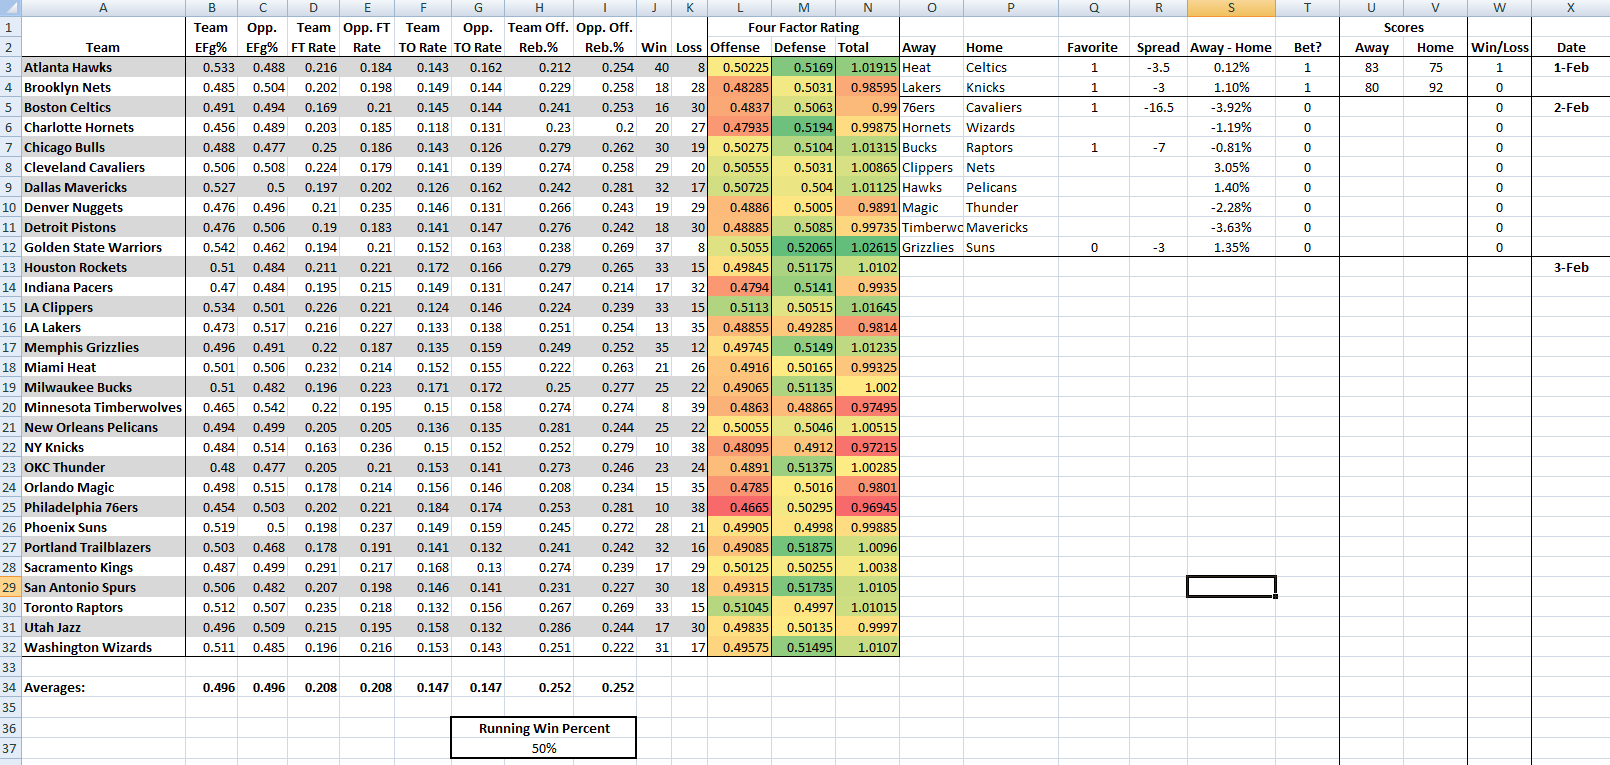
Task: Click column N header
Action: (x=867, y=8)
